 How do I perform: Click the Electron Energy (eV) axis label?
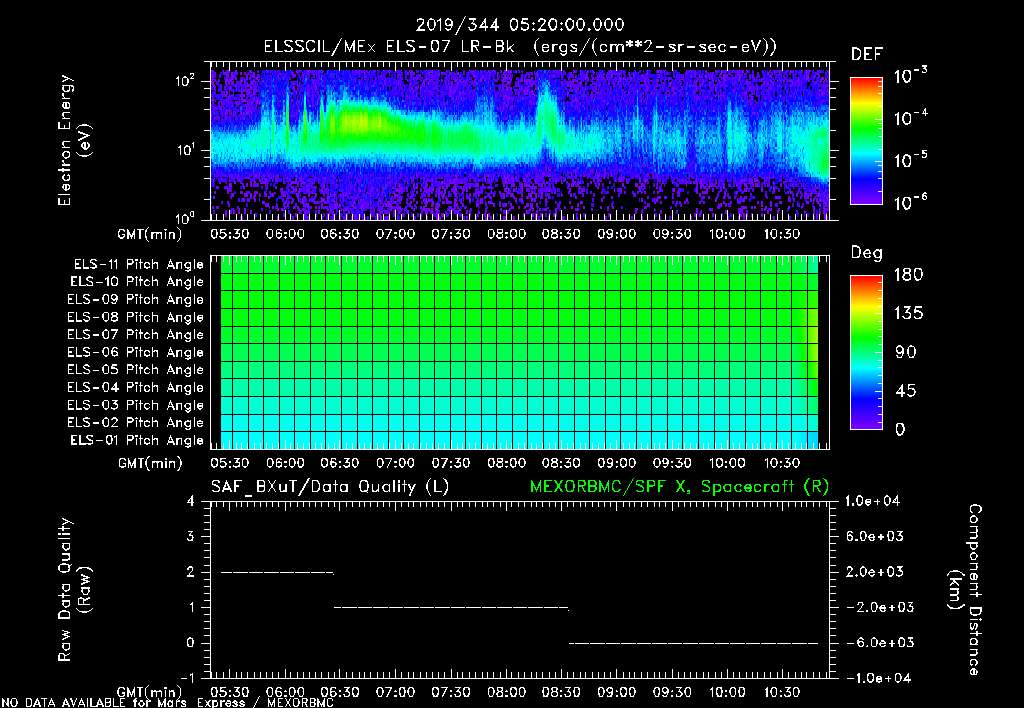click(x=74, y=140)
